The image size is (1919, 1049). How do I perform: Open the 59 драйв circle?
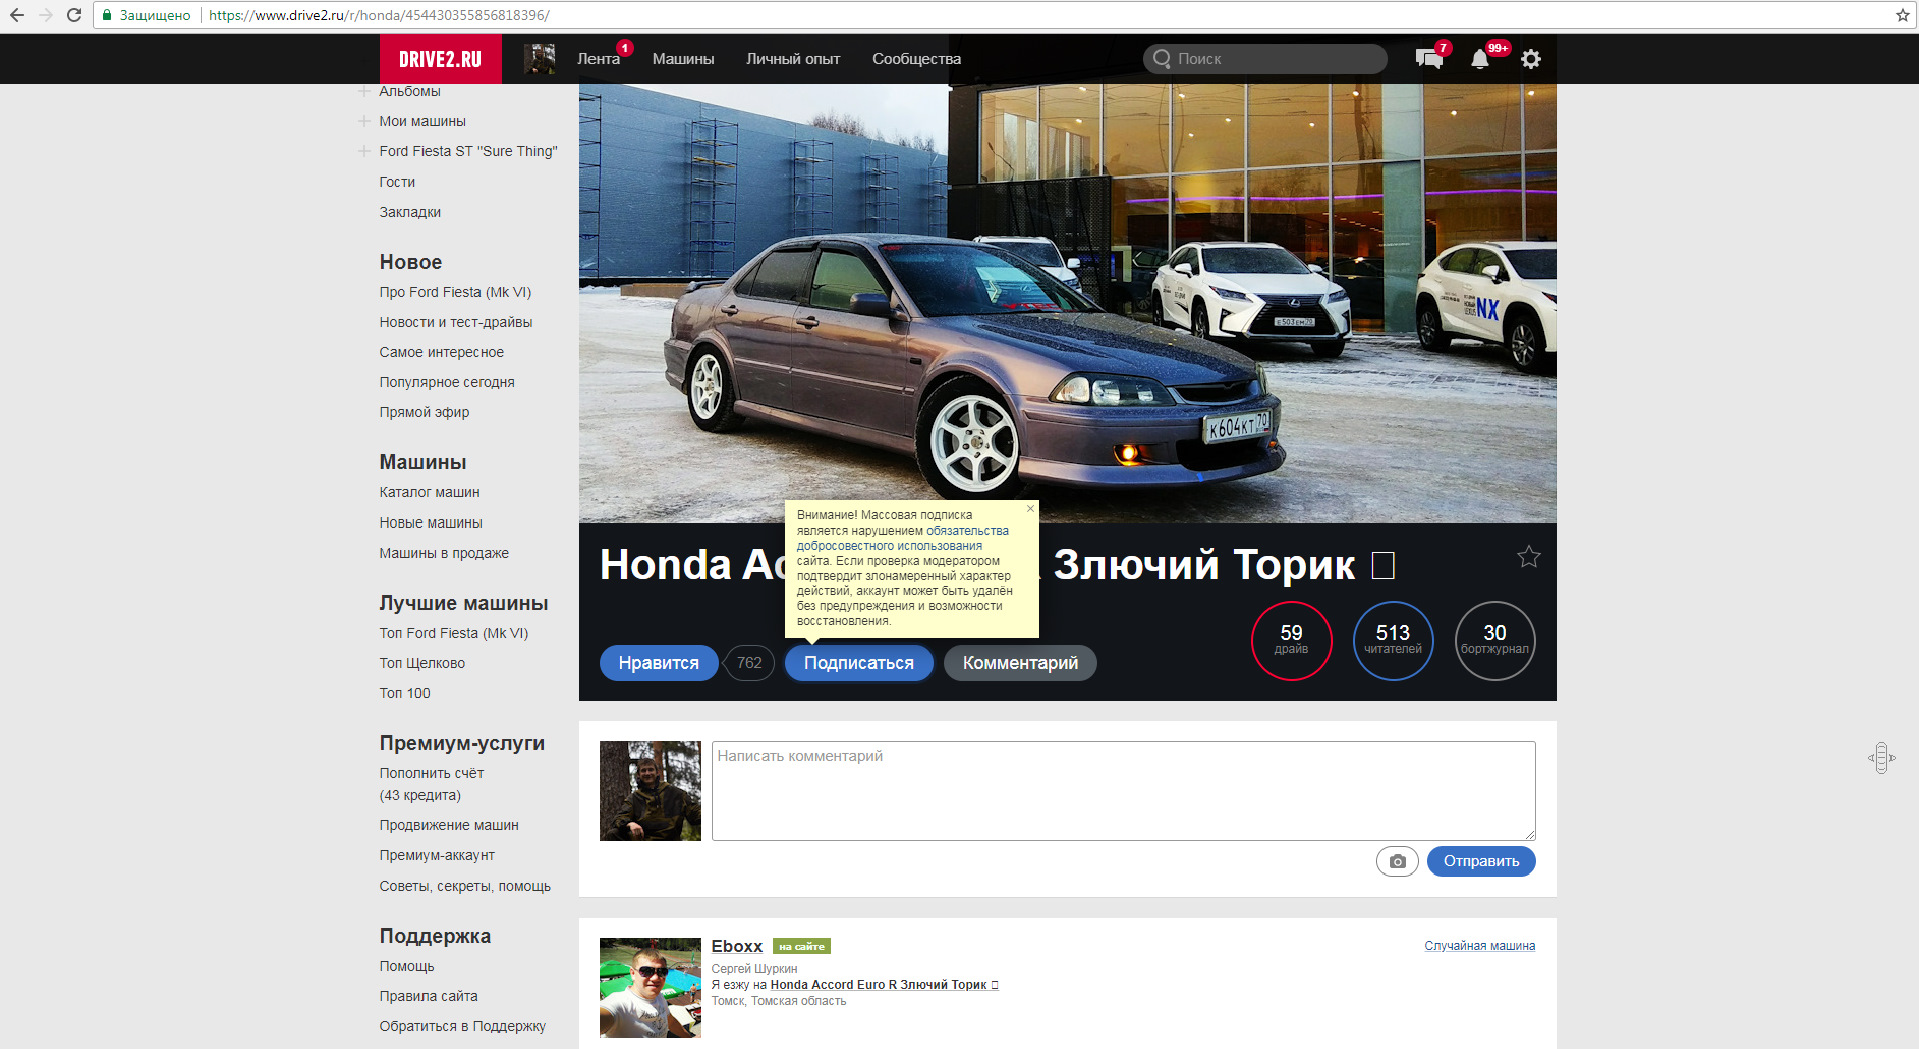tap(1292, 641)
